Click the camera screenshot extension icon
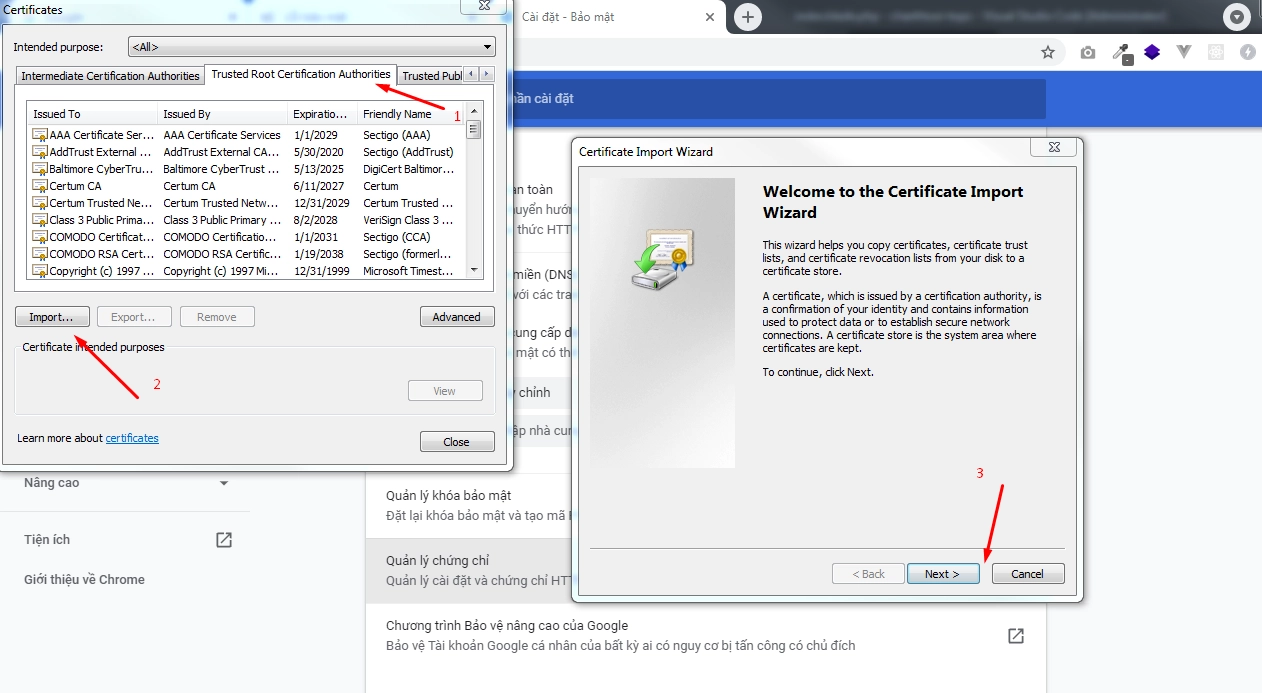 tap(1088, 52)
